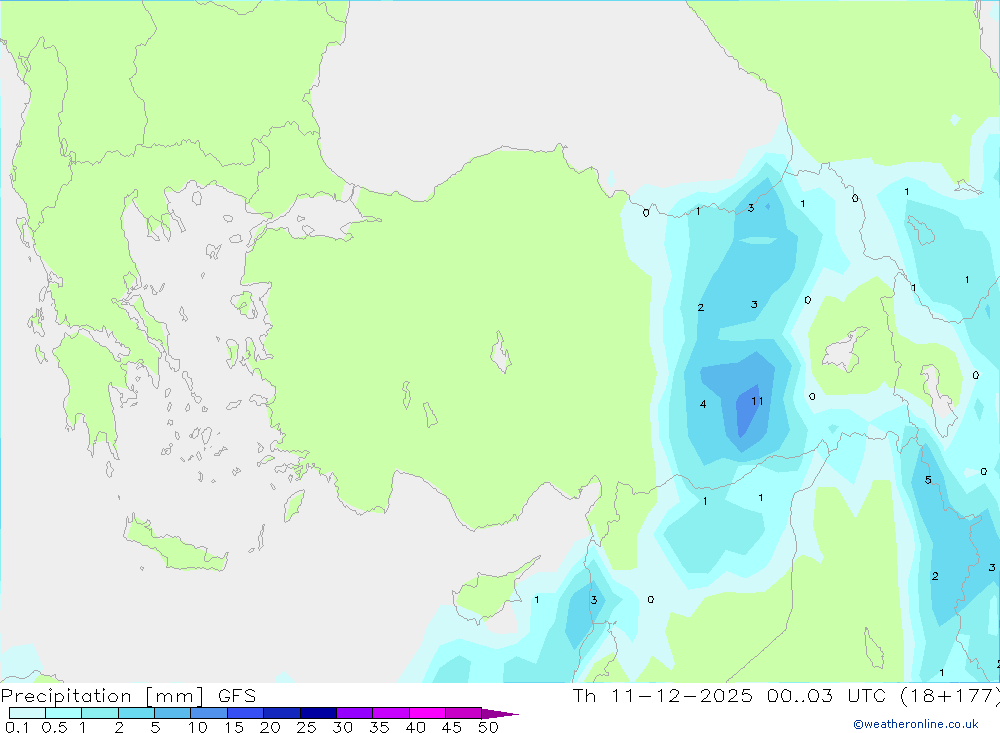Click the legend label "35"
This screenshot has width=1000, height=733.
(379, 727)
